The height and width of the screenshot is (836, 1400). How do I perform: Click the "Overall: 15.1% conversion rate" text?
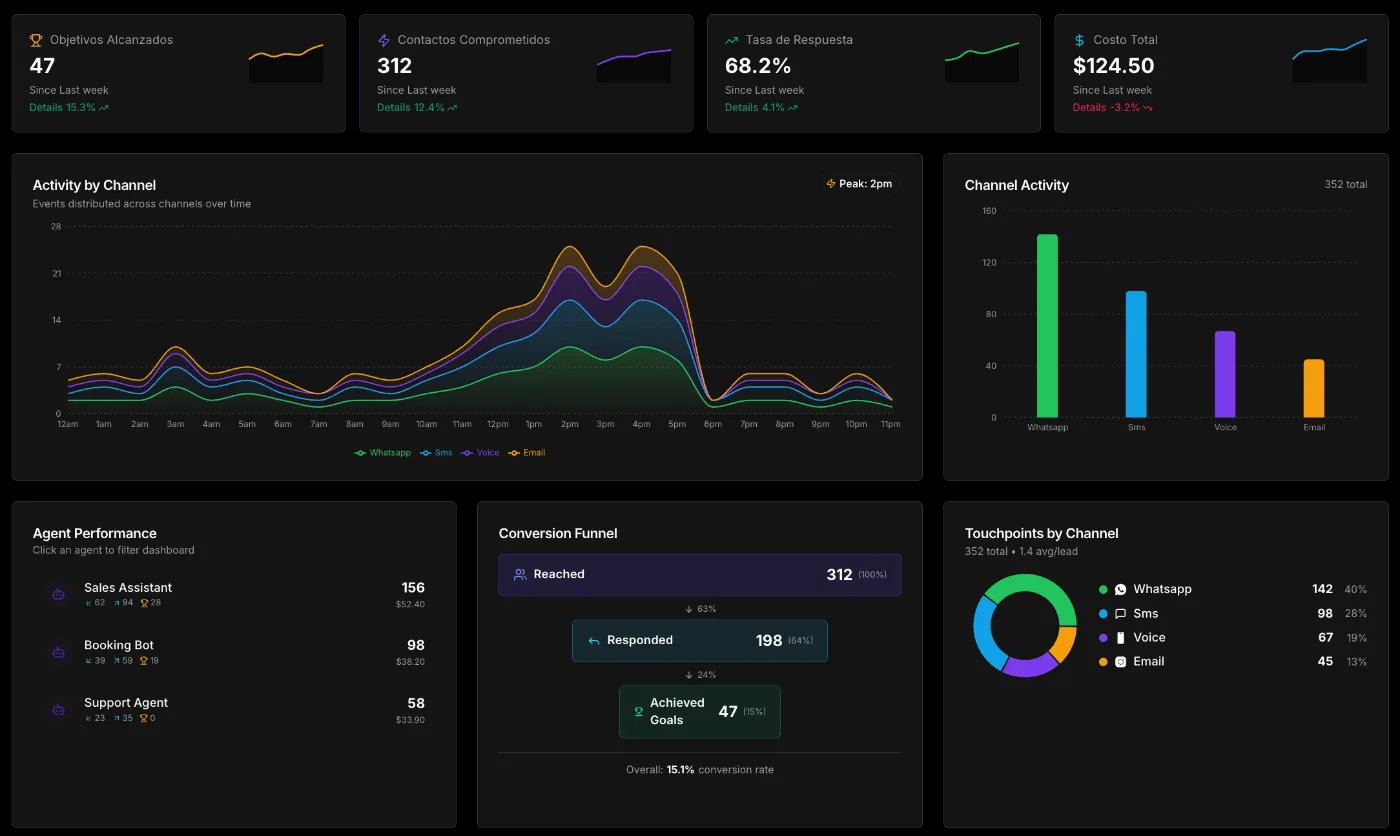700,770
